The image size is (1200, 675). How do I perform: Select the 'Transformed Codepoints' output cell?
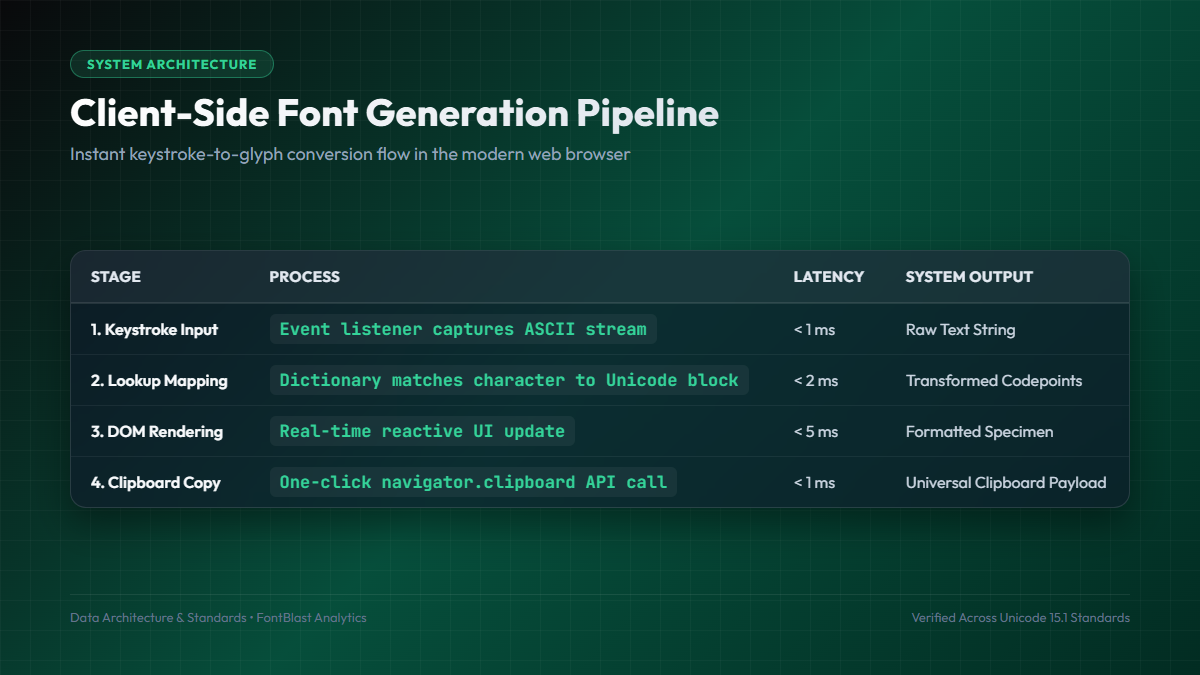point(994,380)
